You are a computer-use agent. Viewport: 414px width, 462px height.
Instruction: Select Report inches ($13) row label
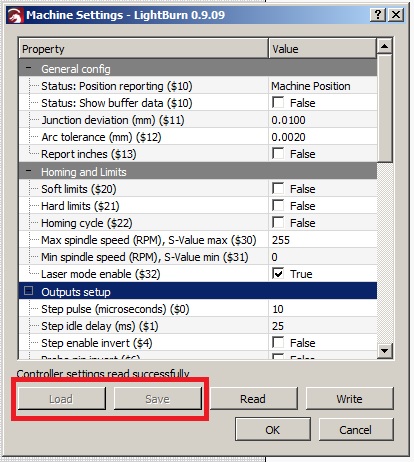89,154
